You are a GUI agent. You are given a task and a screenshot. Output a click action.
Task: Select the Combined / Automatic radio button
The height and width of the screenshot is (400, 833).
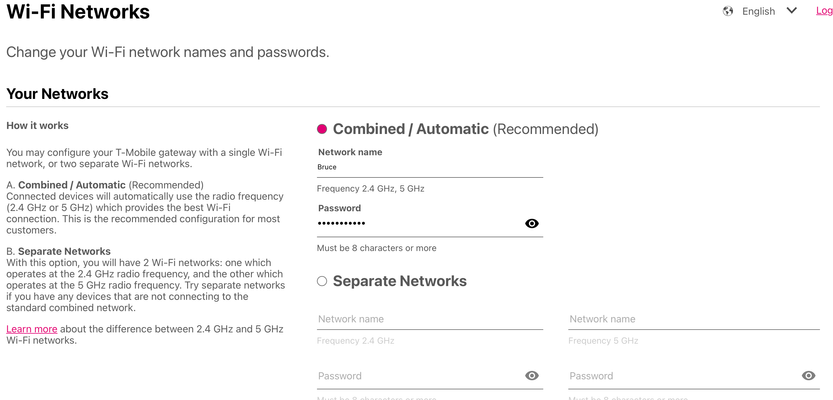click(x=322, y=129)
